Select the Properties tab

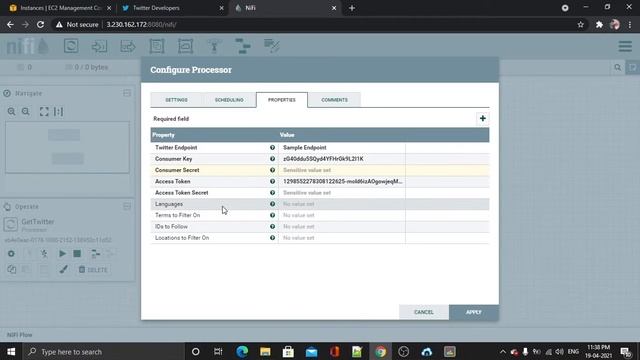coord(282,100)
